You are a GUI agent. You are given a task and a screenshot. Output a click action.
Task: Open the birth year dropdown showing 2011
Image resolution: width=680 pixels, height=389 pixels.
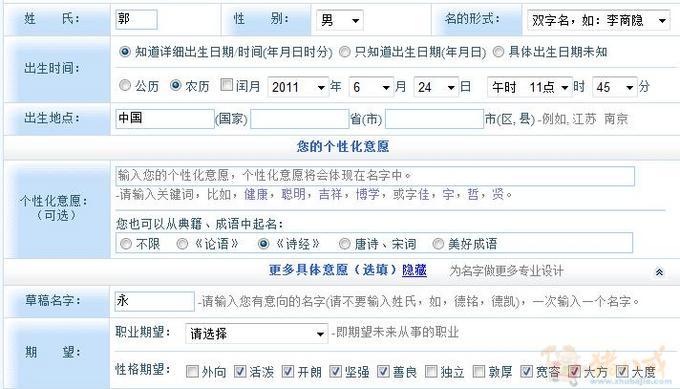[x=298, y=87]
